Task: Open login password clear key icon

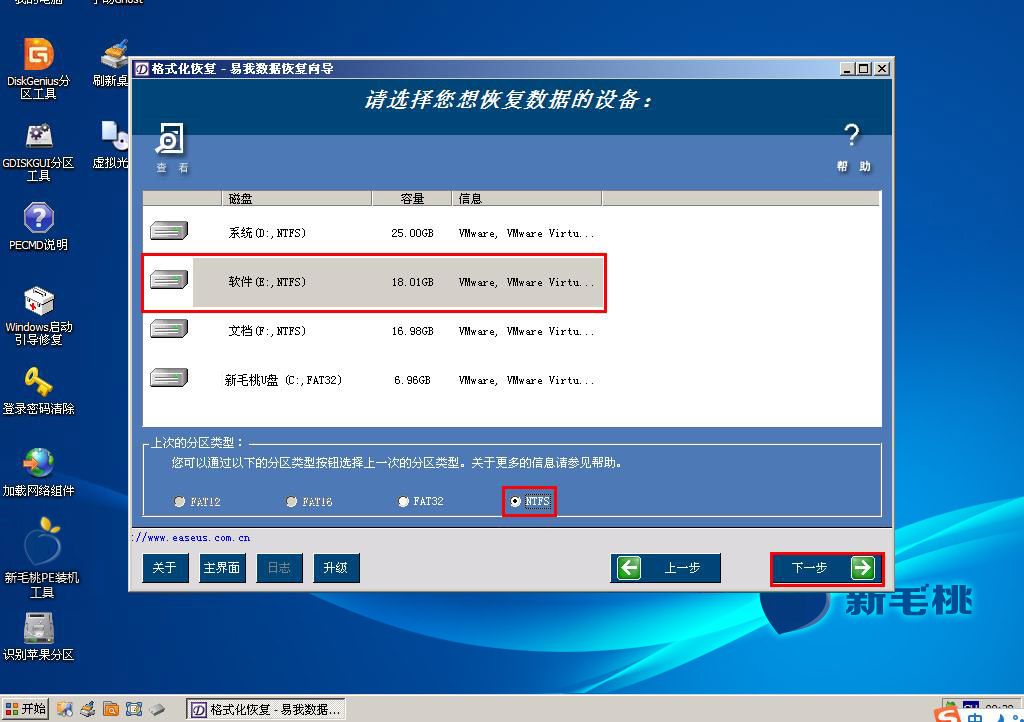Action: (x=39, y=391)
